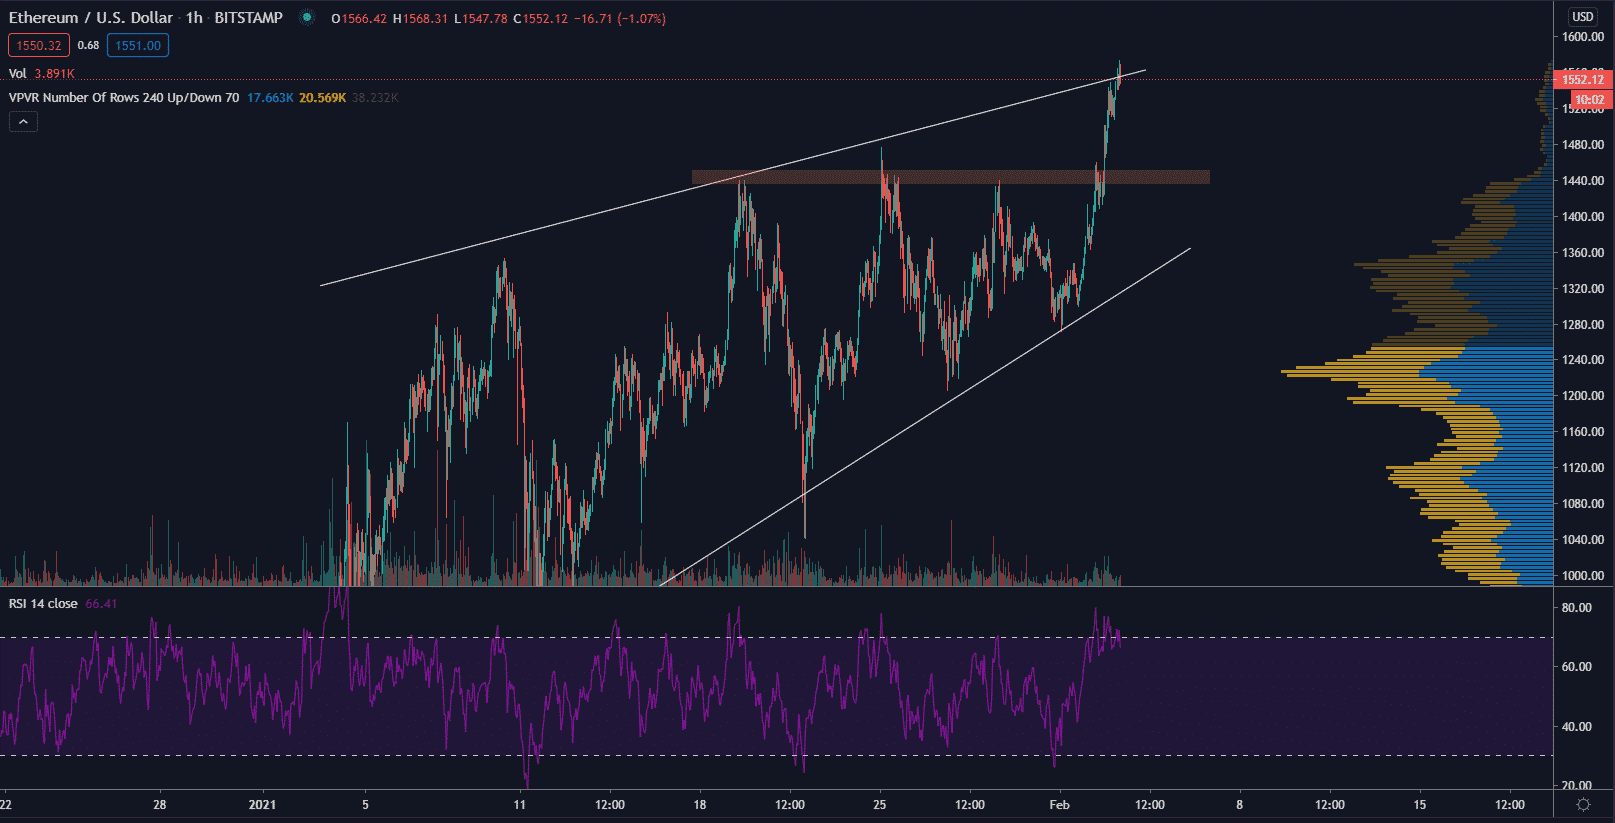Open the USD currency selector

tap(1582, 16)
